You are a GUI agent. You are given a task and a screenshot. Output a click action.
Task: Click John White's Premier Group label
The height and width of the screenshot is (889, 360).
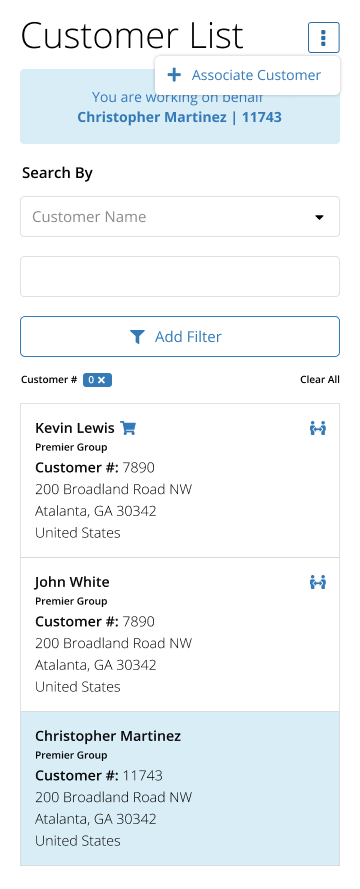point(71,601)
